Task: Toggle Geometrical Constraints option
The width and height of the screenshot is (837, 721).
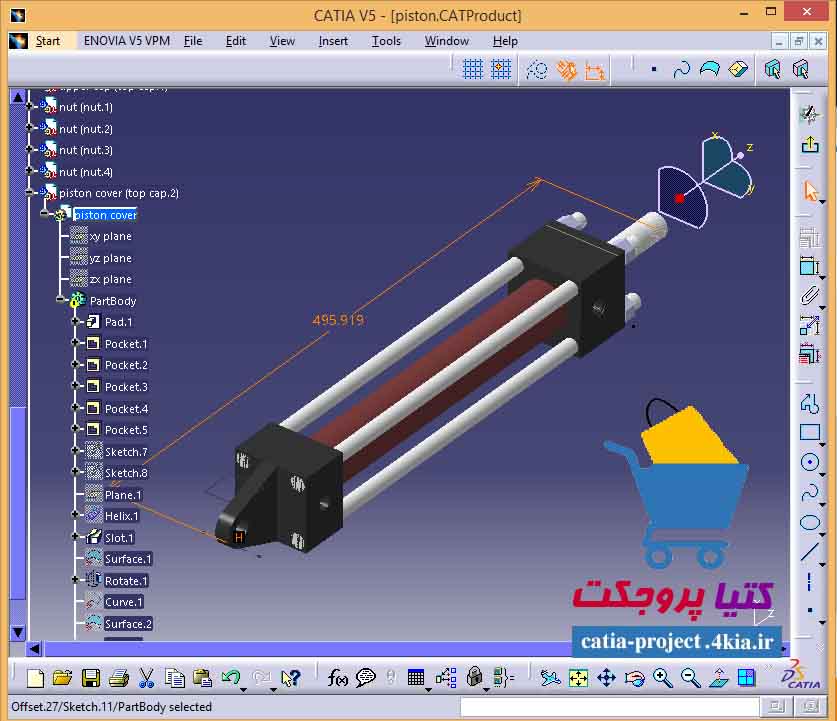Action: pyautogui.click(x=566, y=69)
